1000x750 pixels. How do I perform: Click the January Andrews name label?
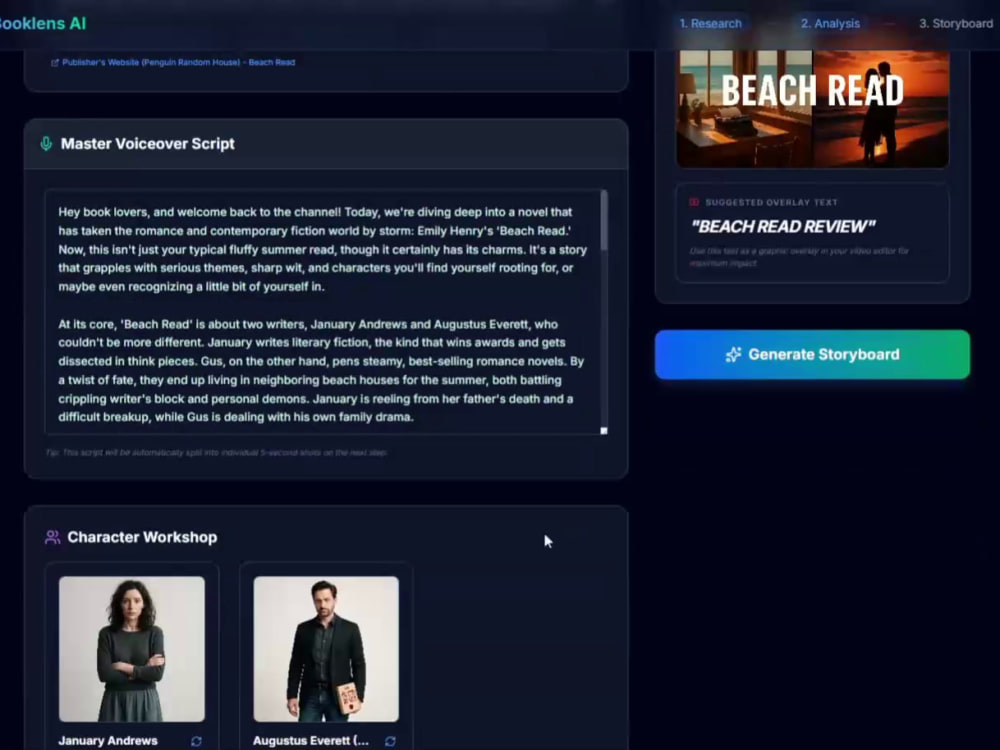tap(108, 740)
